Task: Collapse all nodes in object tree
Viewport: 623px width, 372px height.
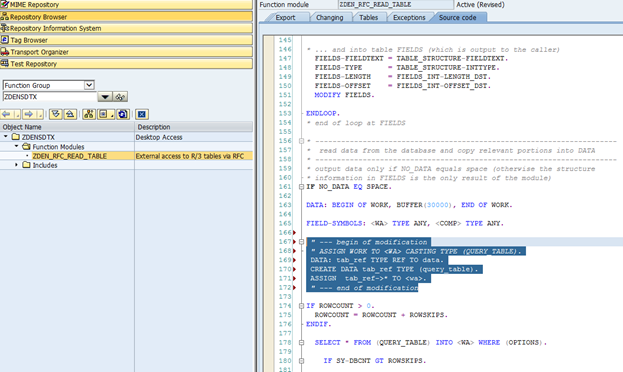Action: [70, 114]
